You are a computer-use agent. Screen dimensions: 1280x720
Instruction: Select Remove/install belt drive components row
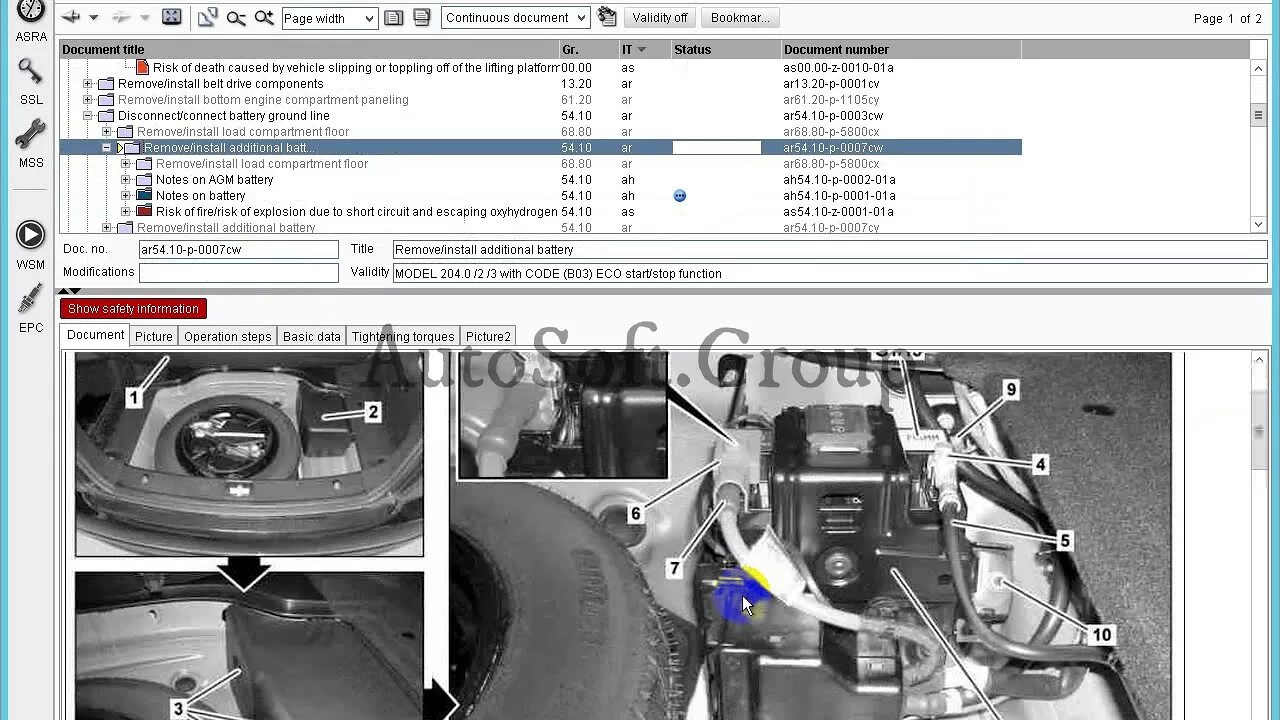[x=540, y=84]
